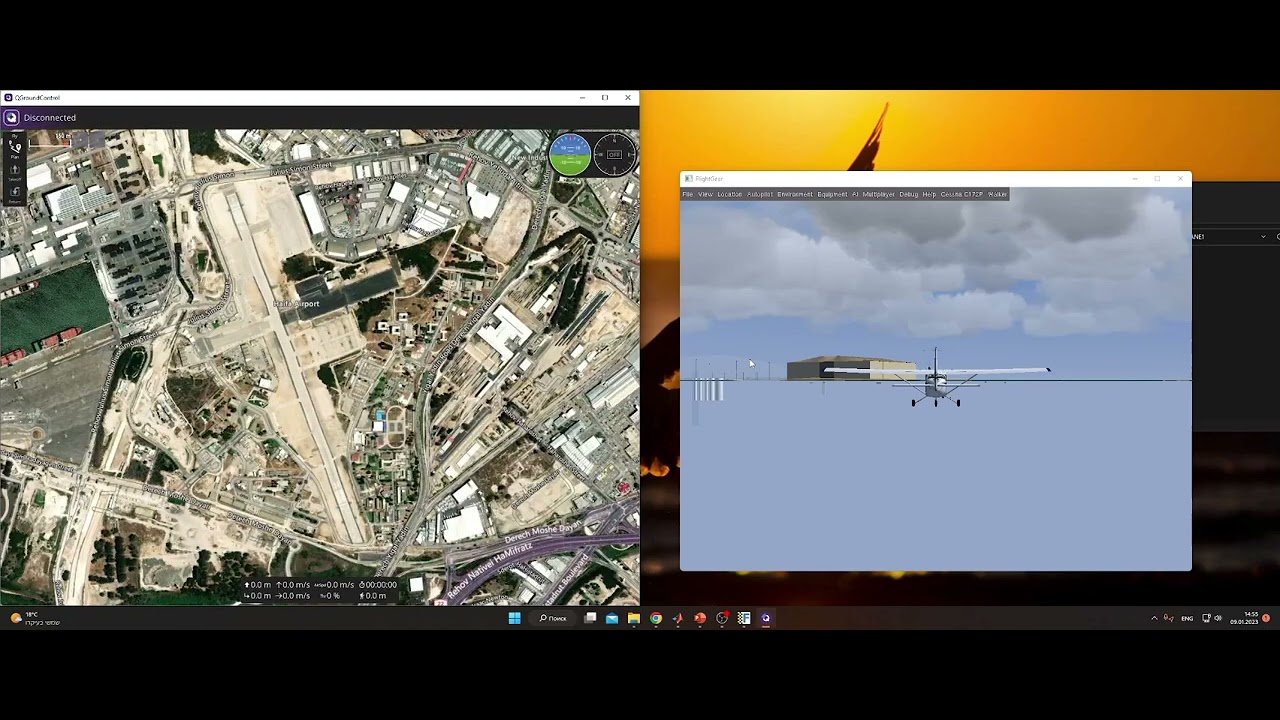Viewport: 1280px width, 720px height.
Task: Open FlightGear Autopilot menu
Action: (760, 194)
